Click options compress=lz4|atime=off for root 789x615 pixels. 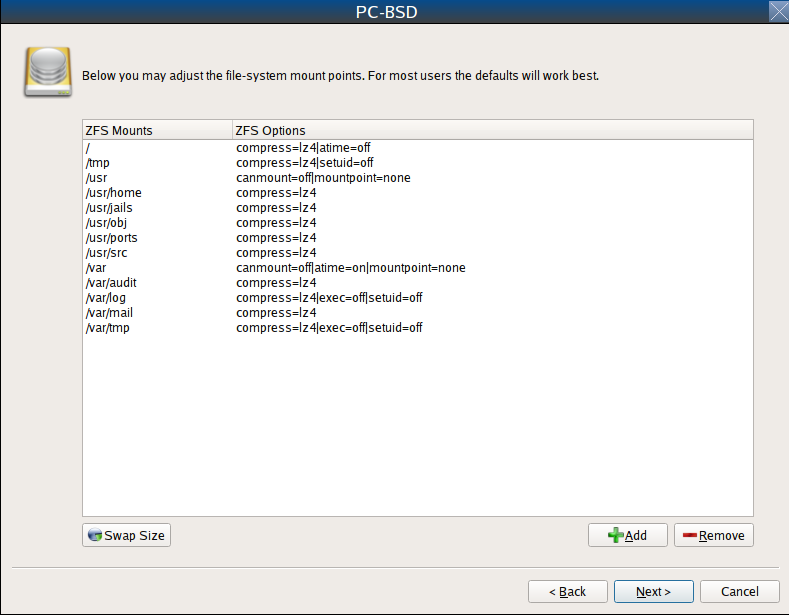(x=303, y=148)
